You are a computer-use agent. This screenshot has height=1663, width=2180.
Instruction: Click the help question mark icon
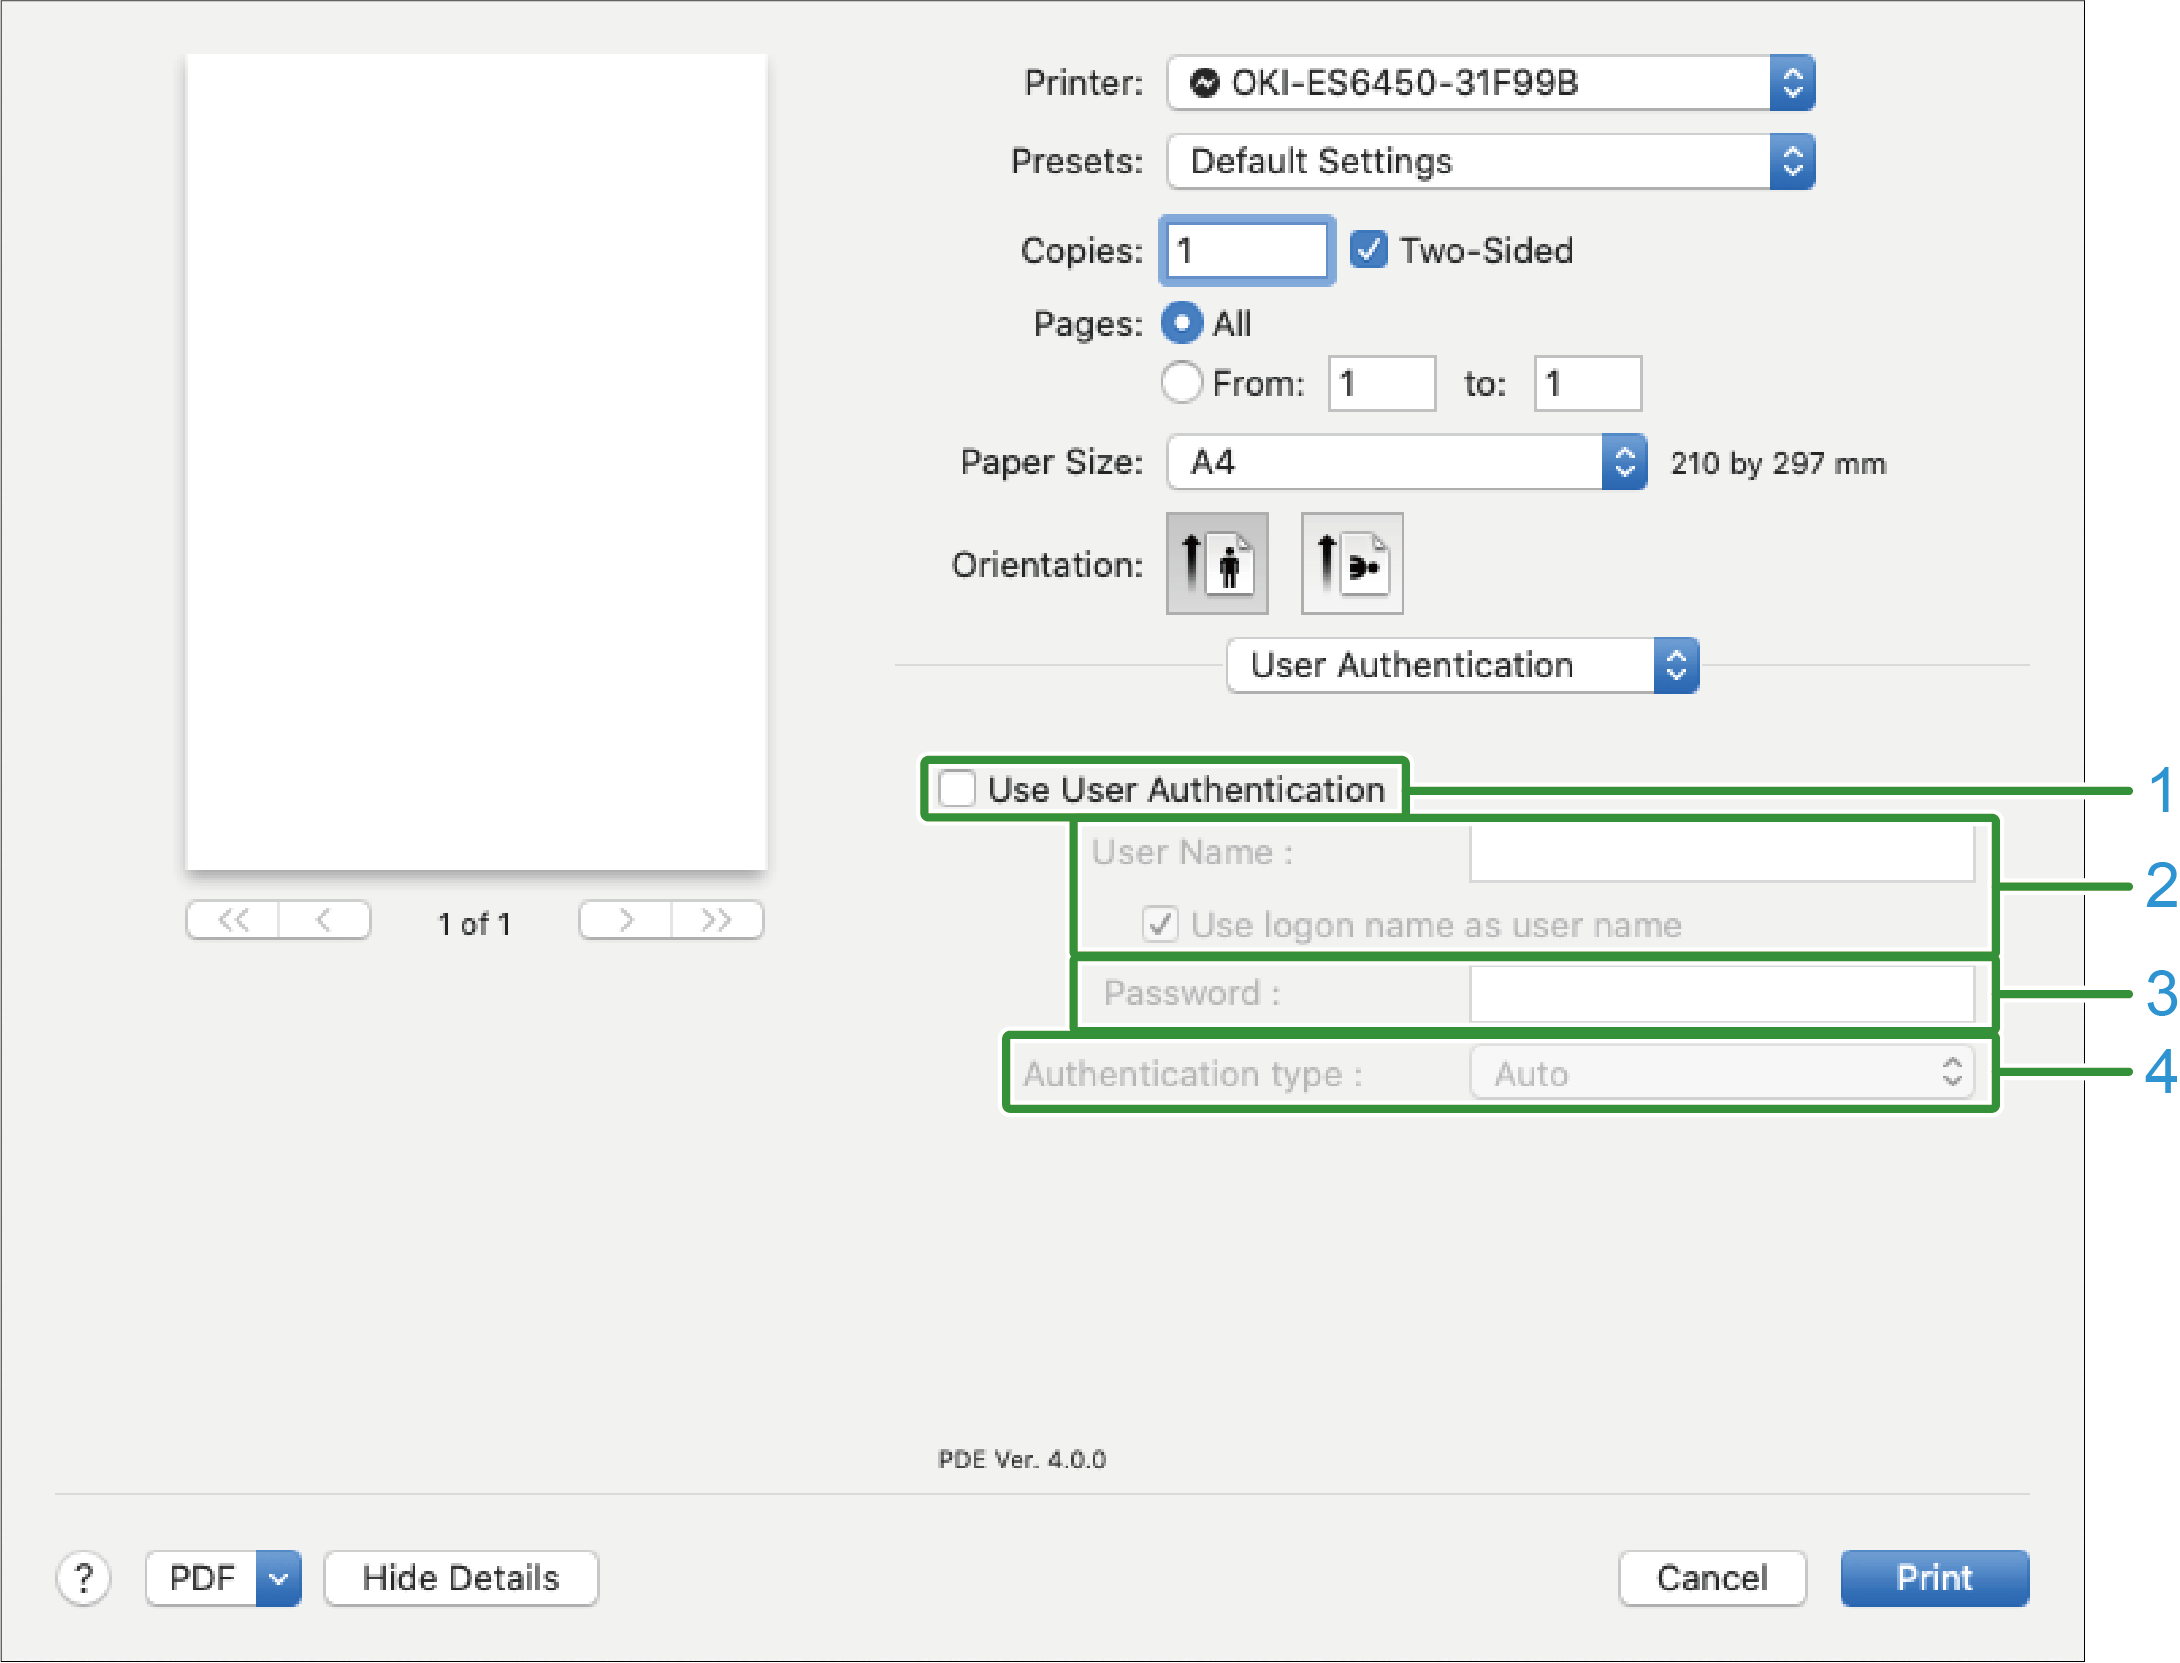coord(84,1578)
